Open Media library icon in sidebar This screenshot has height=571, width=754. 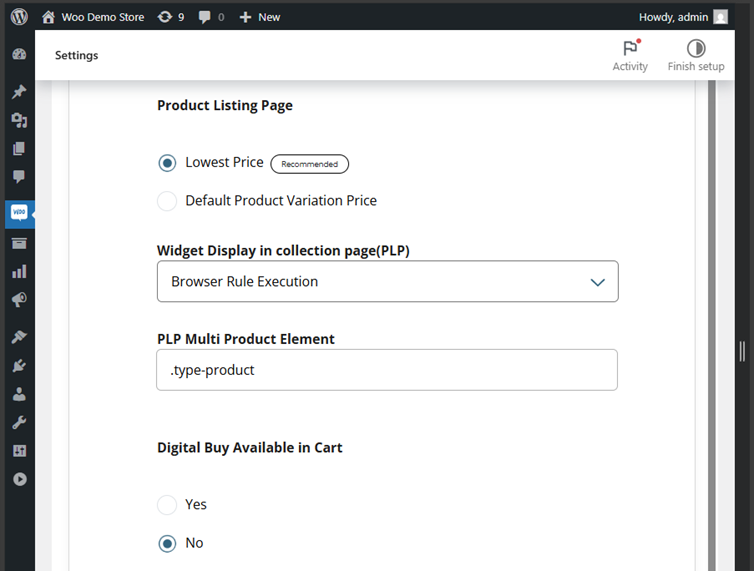coord(19,121)
